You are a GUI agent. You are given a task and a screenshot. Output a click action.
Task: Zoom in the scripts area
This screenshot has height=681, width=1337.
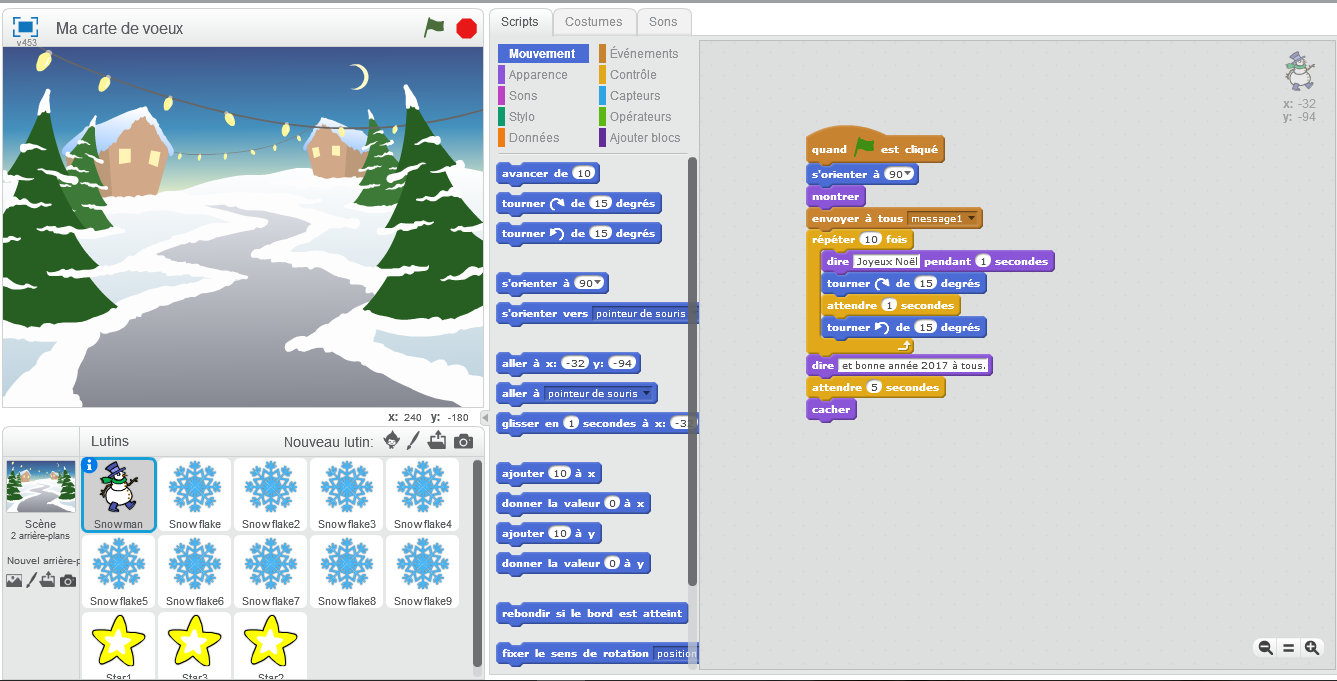(1311, 648)
